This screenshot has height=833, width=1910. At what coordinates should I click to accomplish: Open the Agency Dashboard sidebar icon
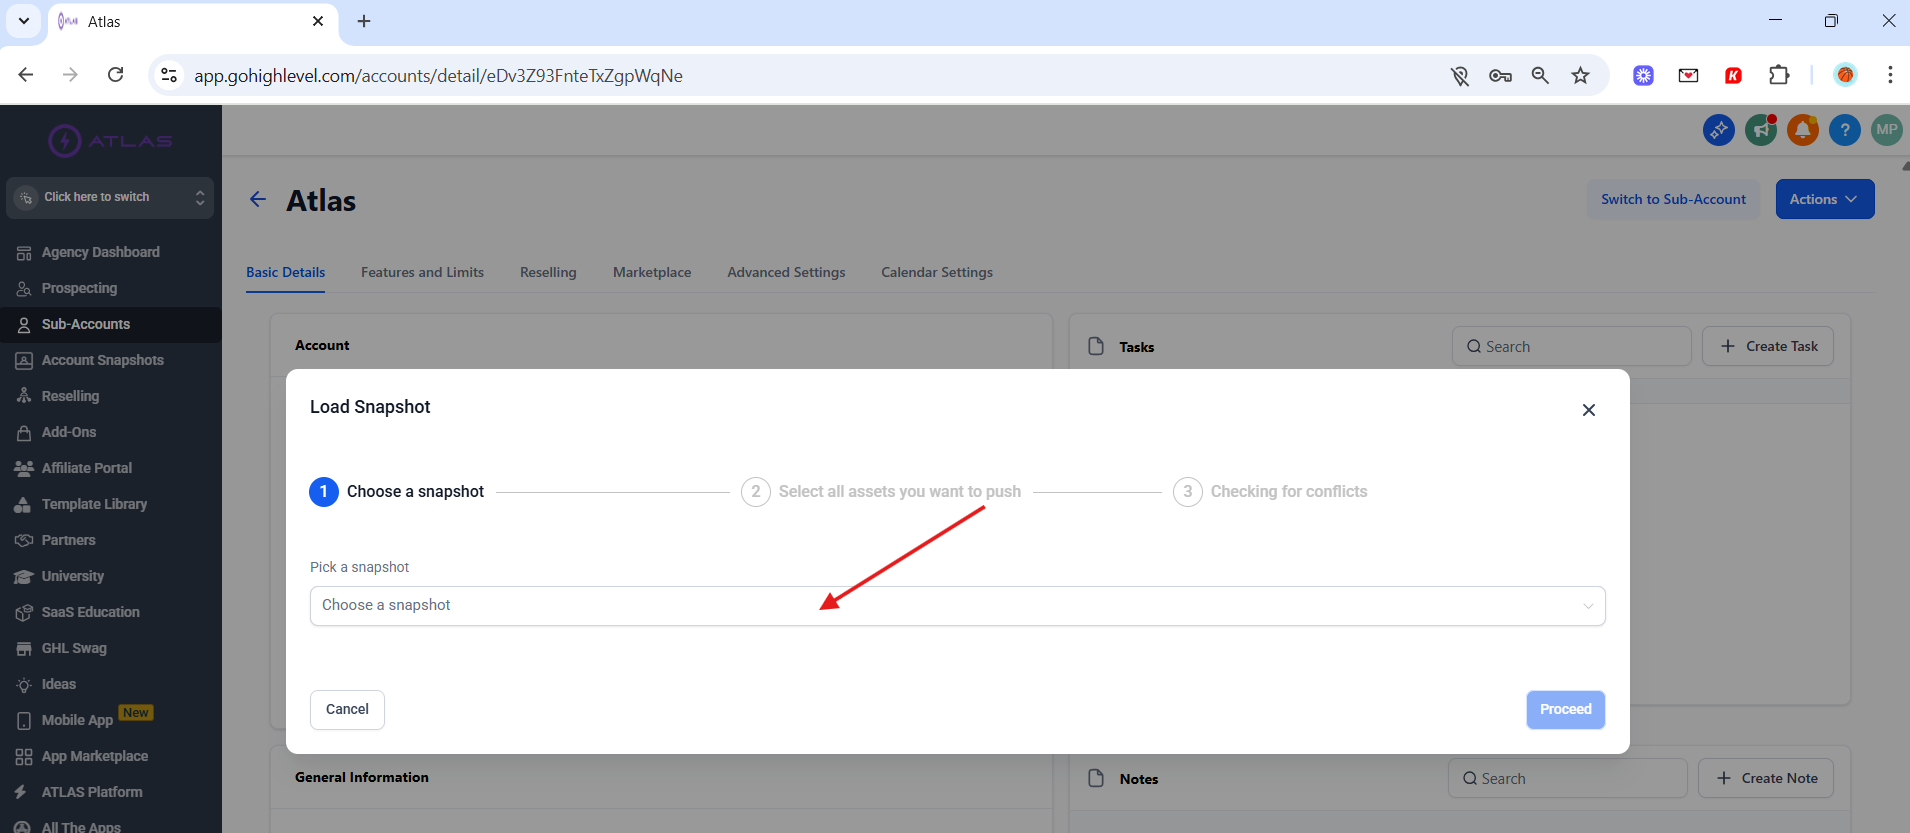24,253
